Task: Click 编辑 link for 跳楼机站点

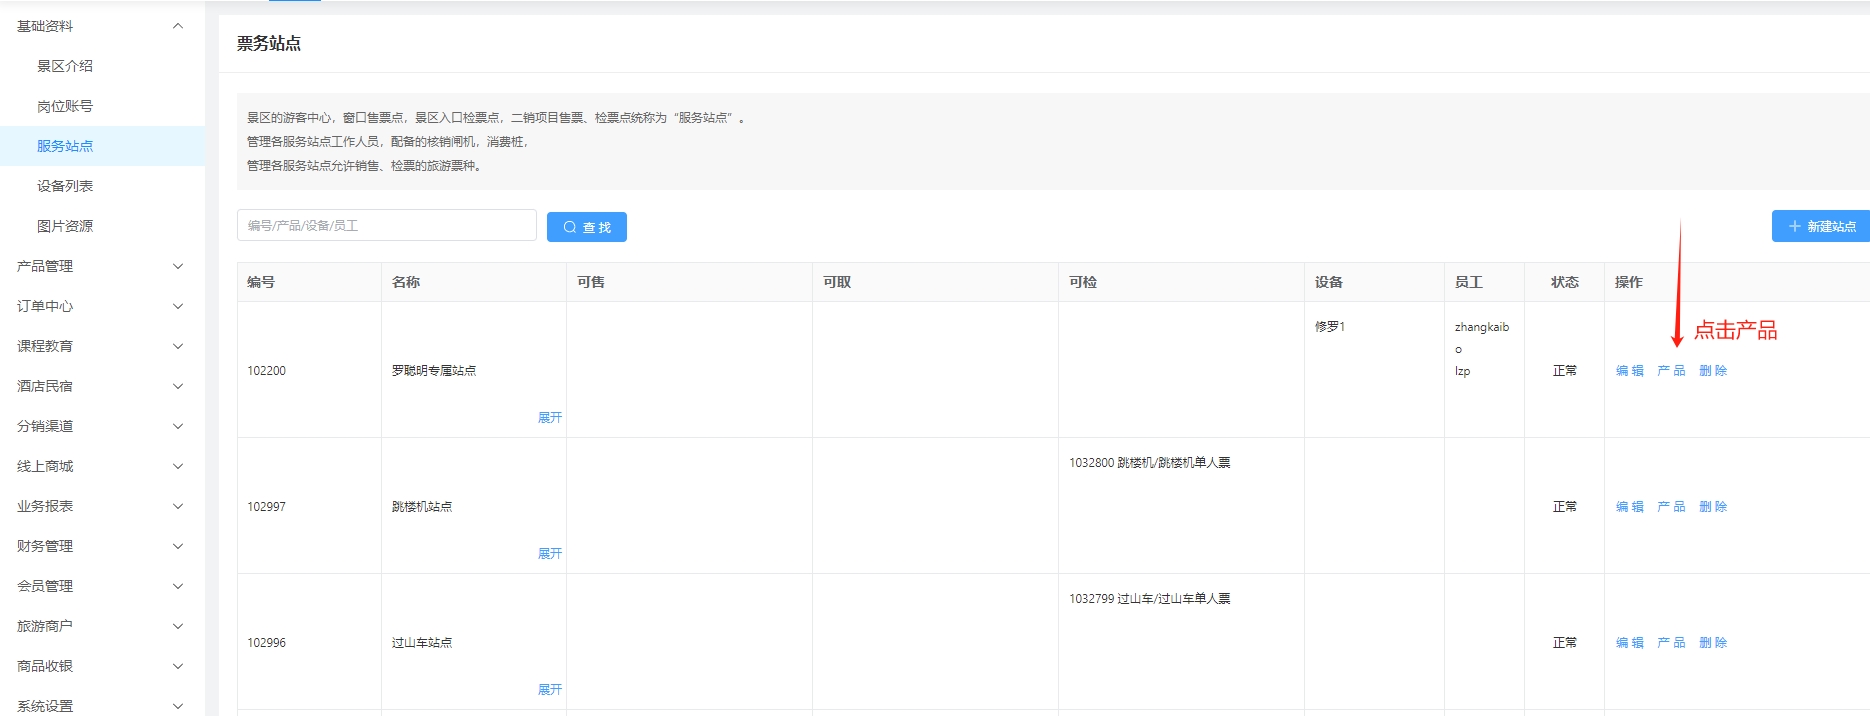Action: click(x=1629, y=507)
